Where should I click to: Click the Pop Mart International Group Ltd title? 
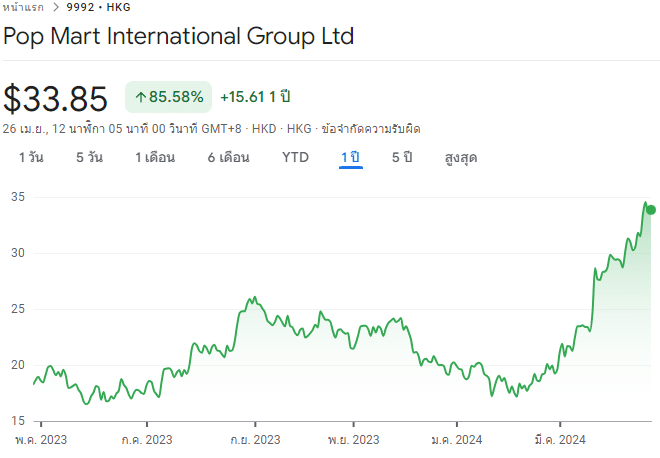coord(178,36)
